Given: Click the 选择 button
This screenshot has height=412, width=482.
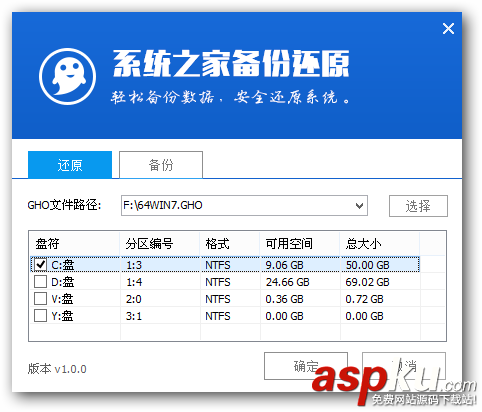Looking at the screenshot, I should pos(418,206).
